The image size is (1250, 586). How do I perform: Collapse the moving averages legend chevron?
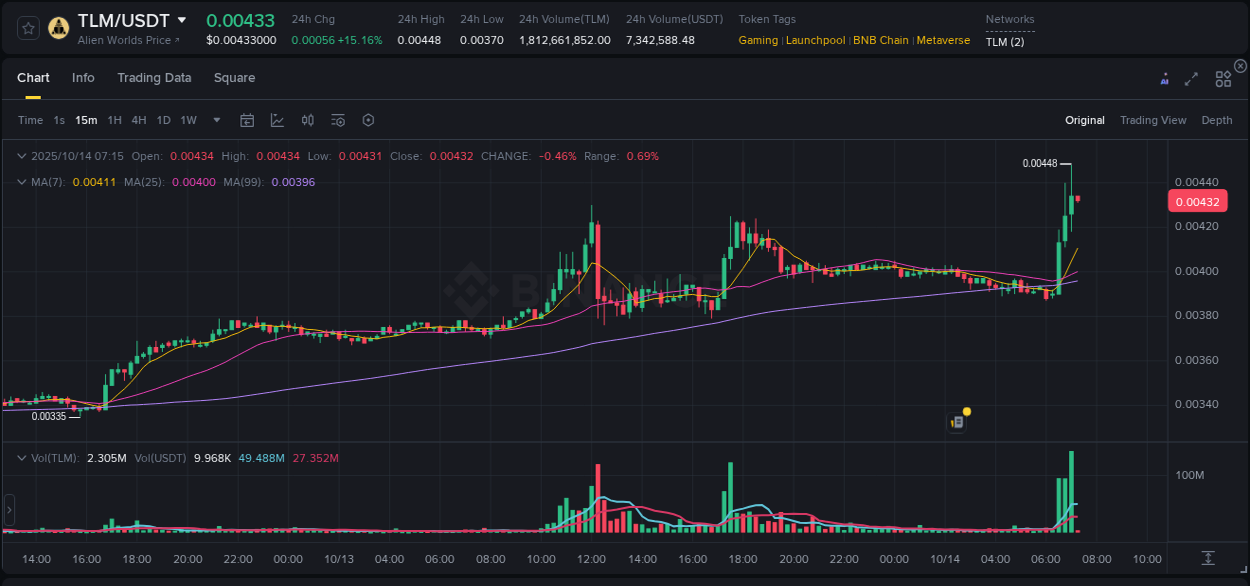tap(22, 182)
